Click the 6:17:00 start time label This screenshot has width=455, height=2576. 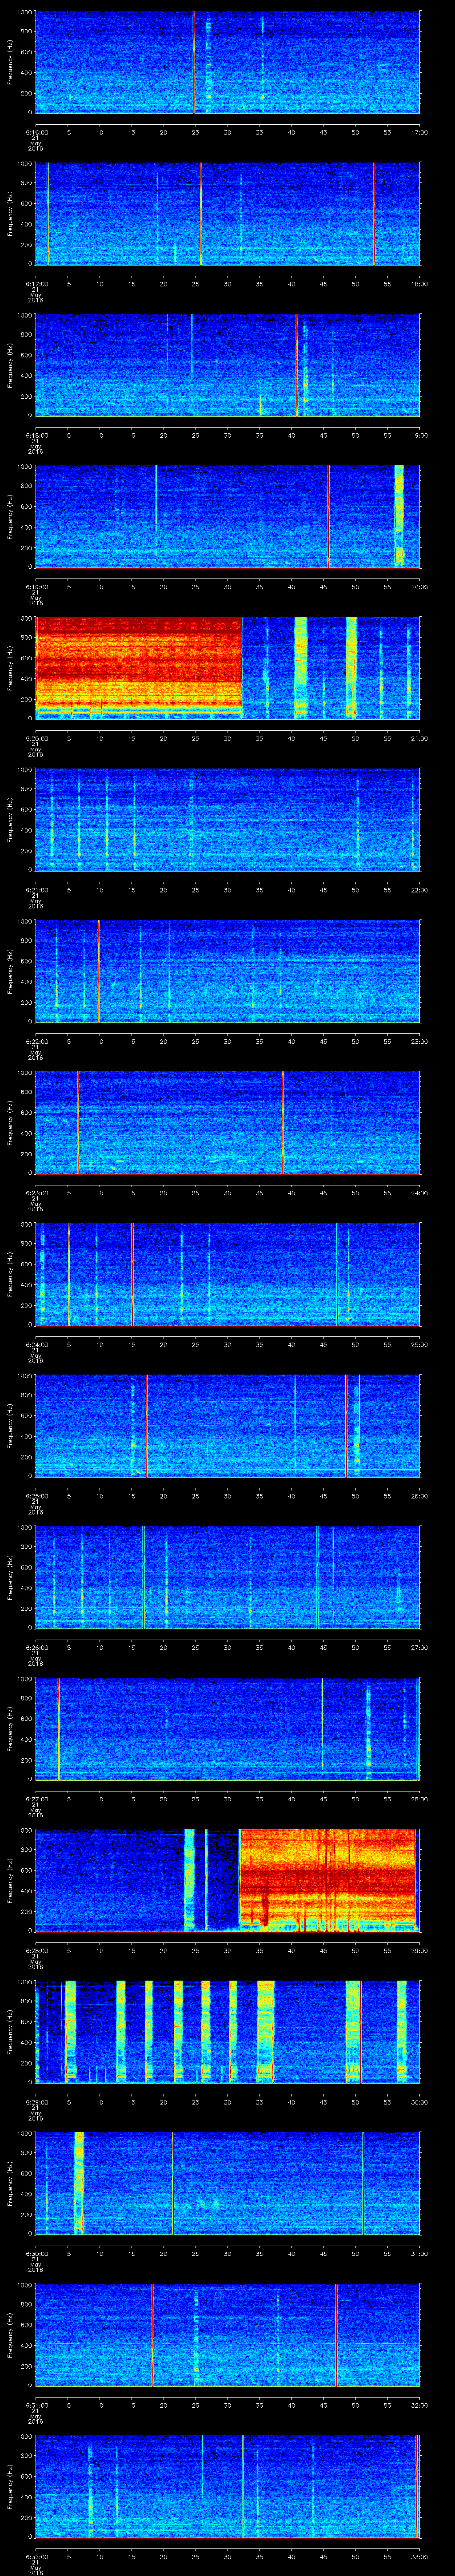[x=36, y=284]
